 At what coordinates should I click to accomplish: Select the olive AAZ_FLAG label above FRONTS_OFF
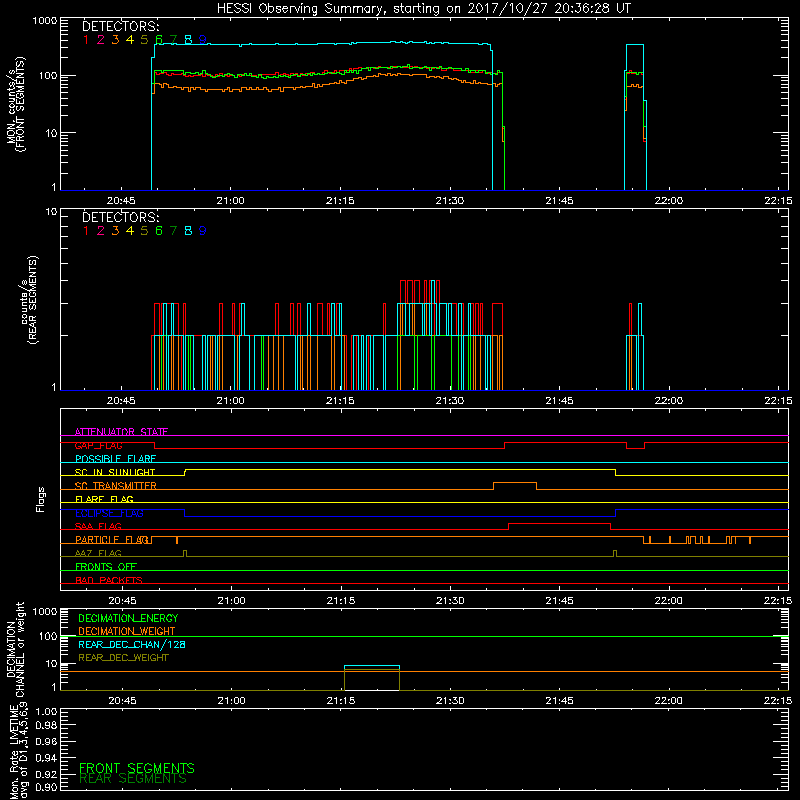point(98,553)
